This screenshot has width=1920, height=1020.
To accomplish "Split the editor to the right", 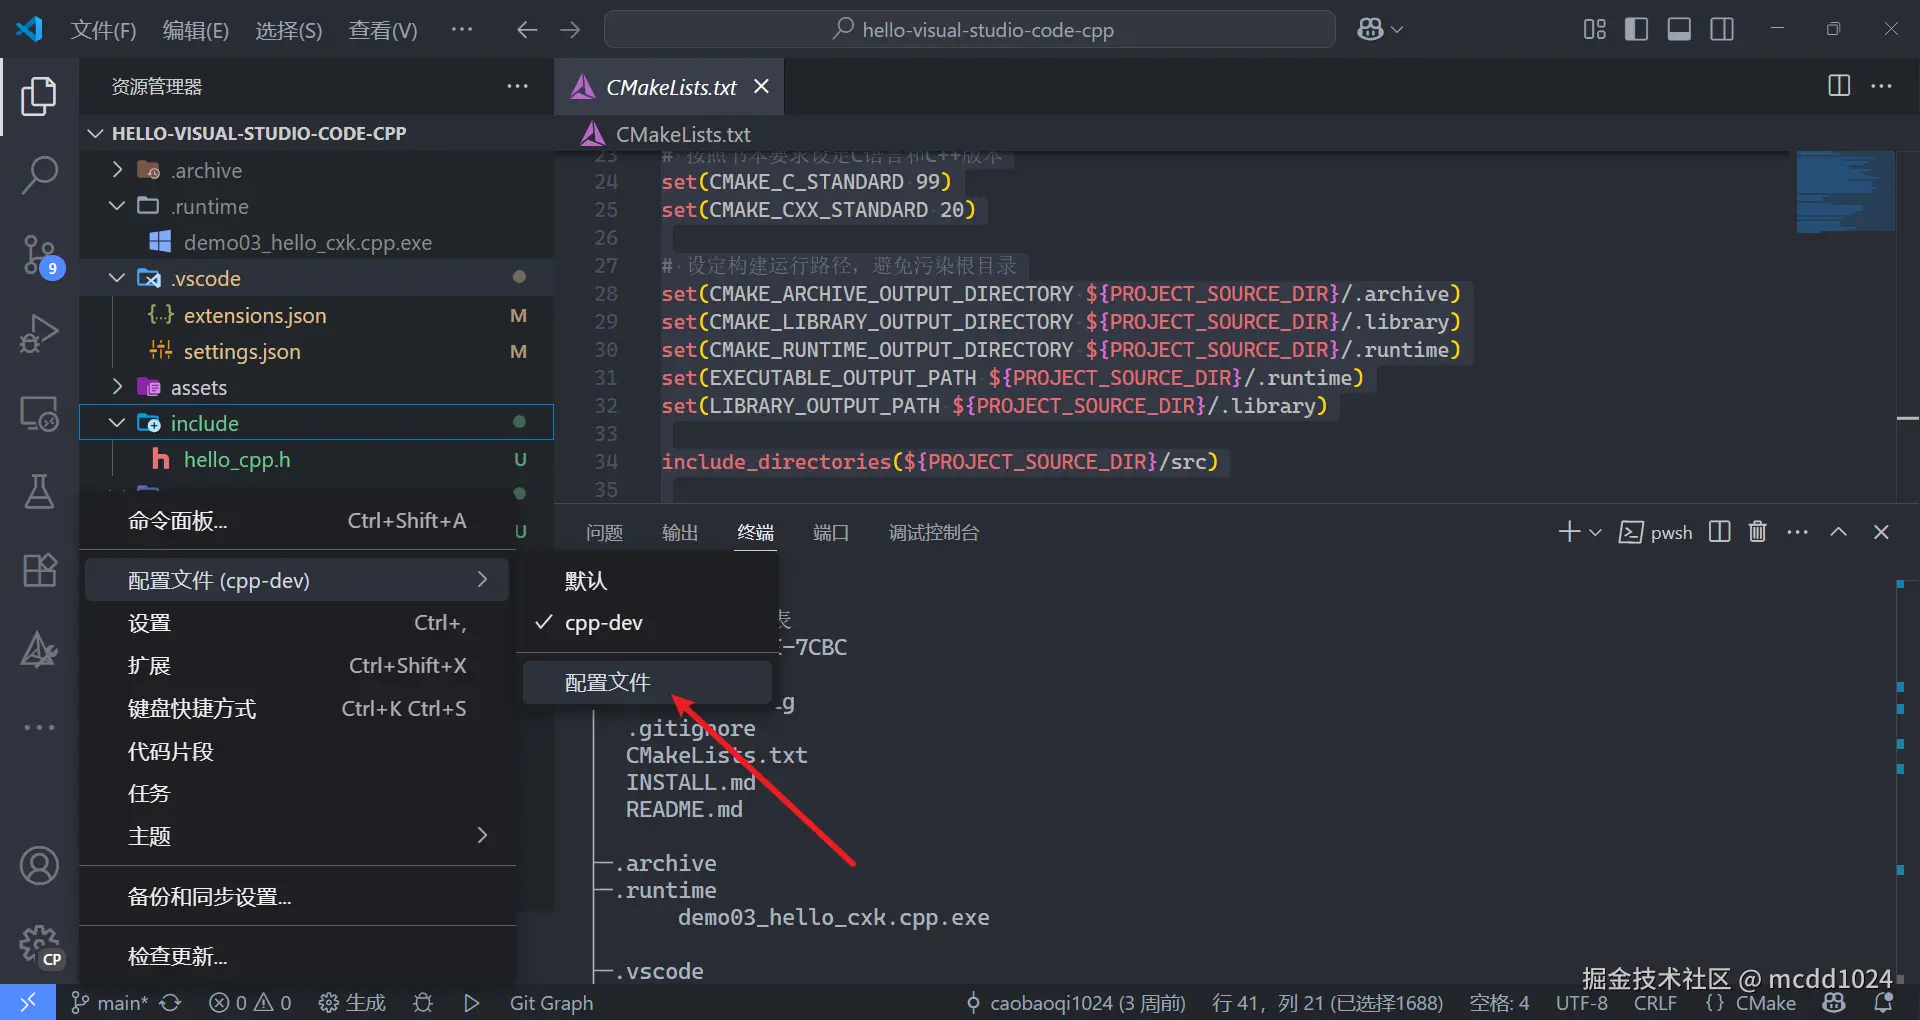I will click(1839, 86).
